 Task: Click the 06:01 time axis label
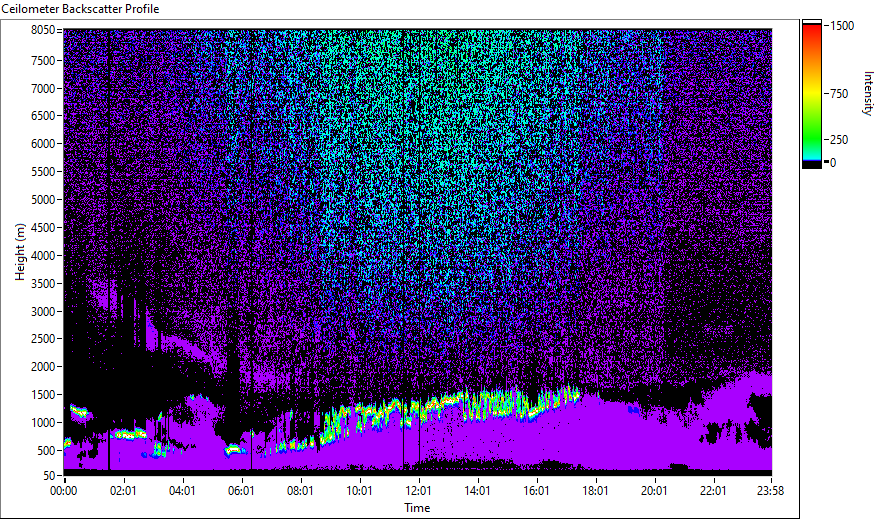pyautogui.click(x=241, y=491)
